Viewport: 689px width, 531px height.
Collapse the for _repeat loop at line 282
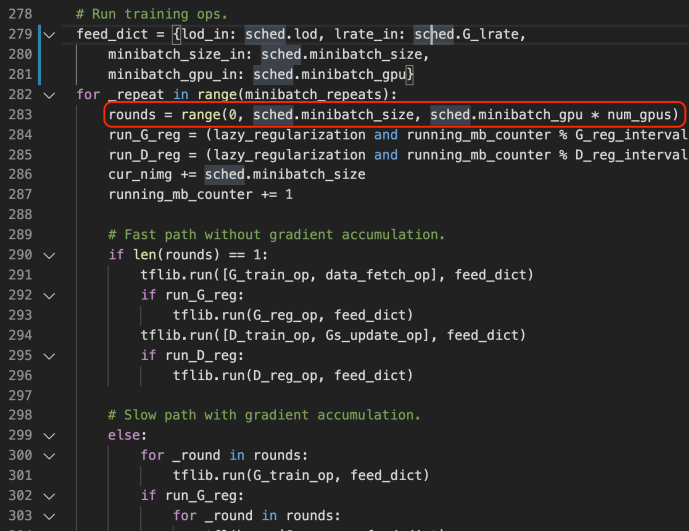pyautogui.click(x=50, y=95)
